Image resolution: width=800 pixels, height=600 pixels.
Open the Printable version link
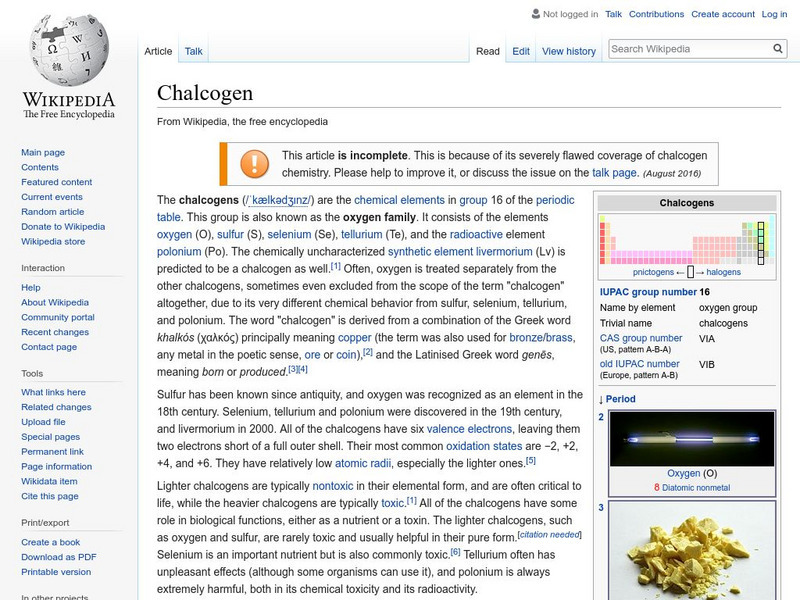click(56, 571)
